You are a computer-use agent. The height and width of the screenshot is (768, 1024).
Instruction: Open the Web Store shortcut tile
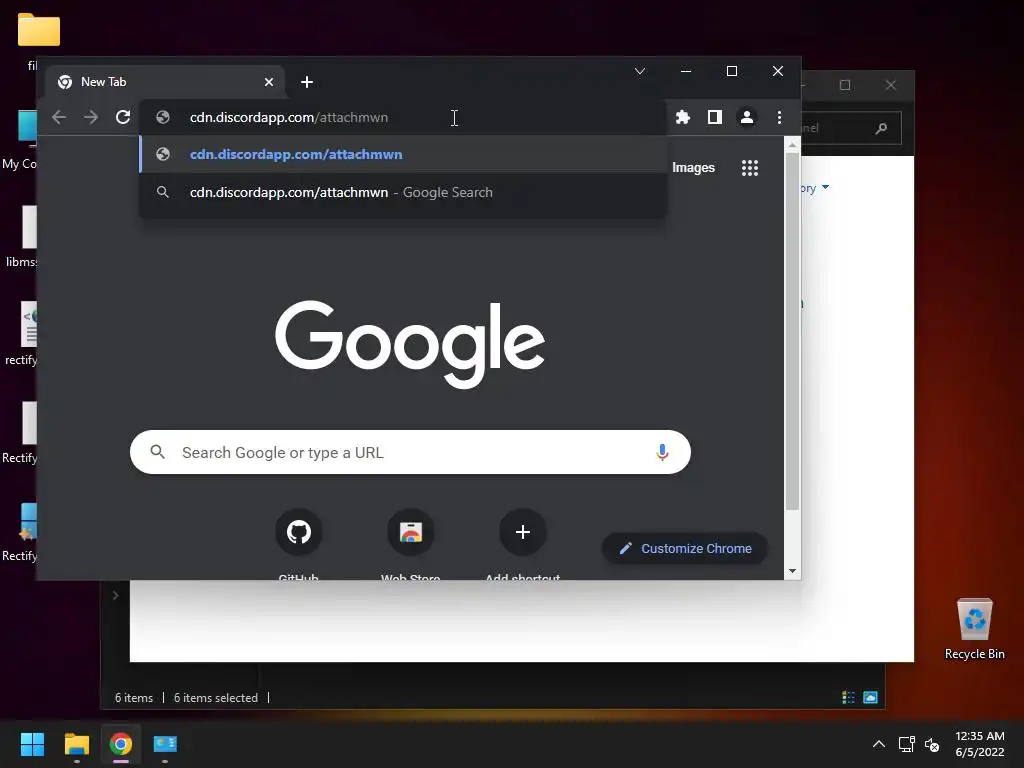411,532
